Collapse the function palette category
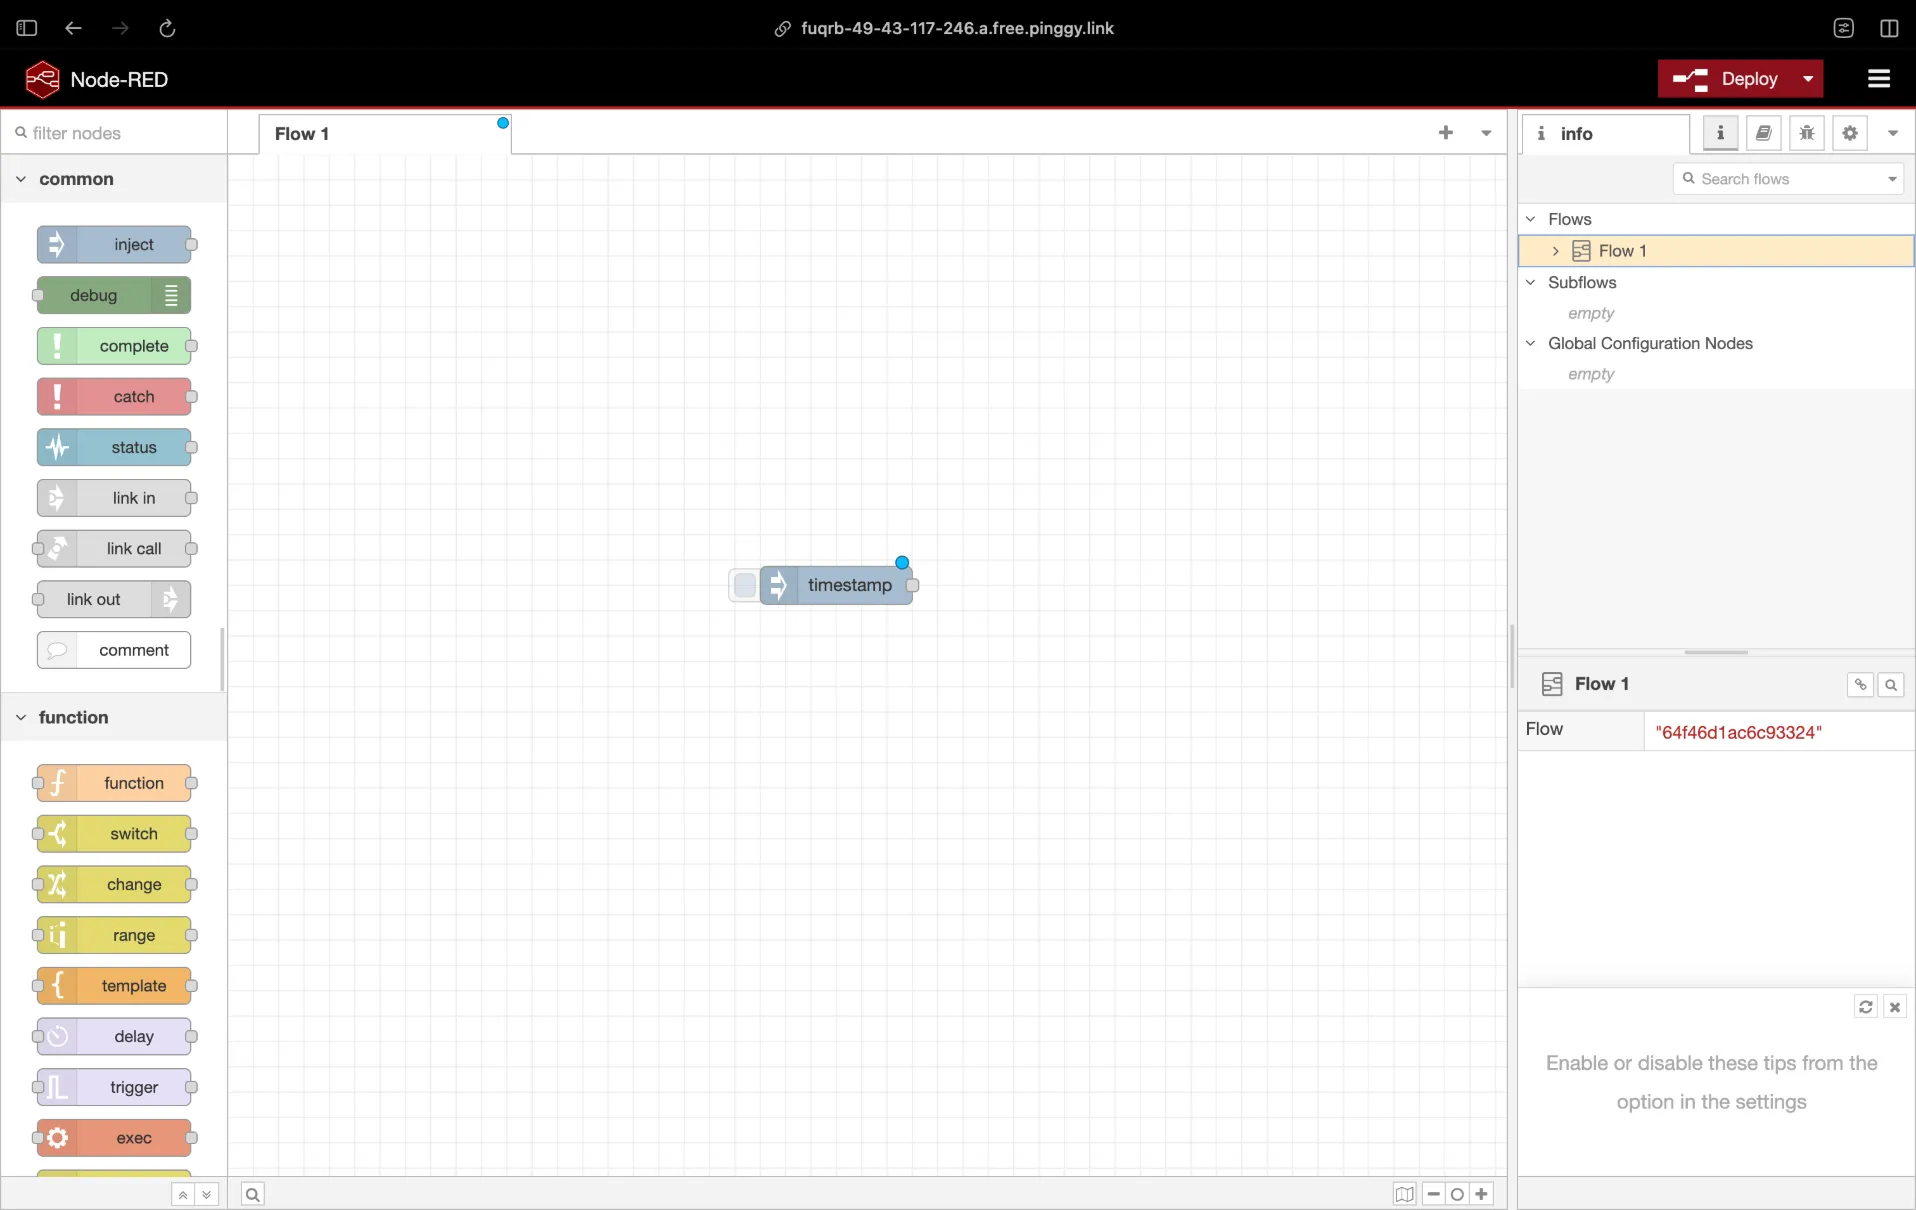This screenshot has width=1916, height=1210. pos(21,717)
